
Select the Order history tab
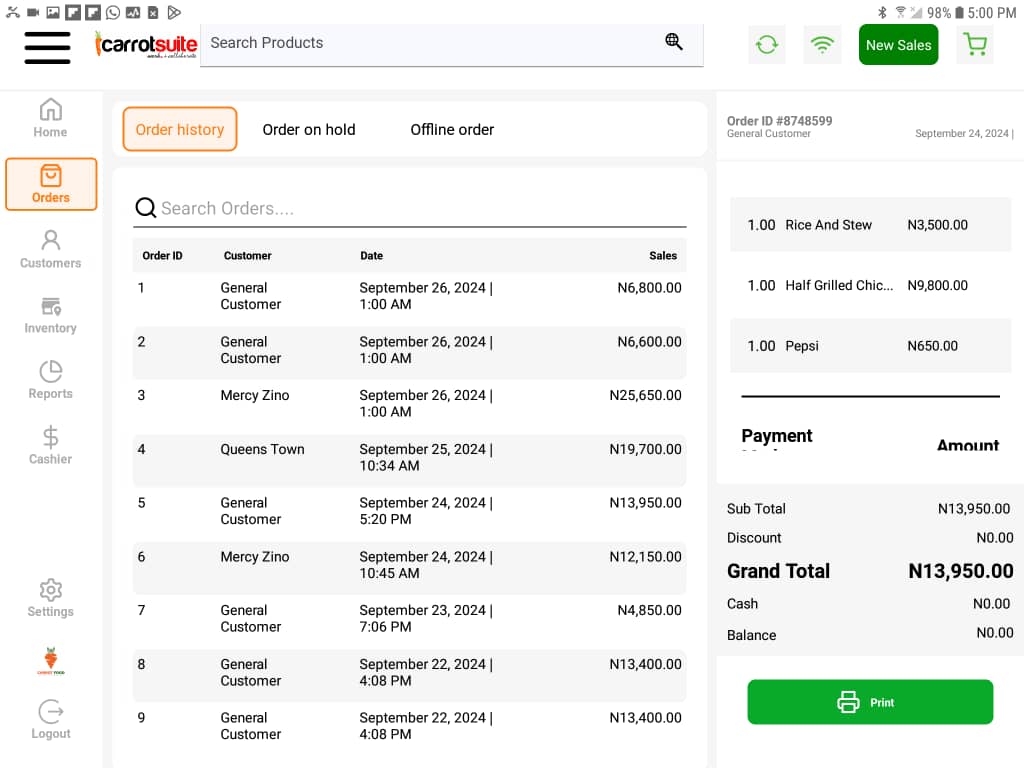tap(180, 129)
